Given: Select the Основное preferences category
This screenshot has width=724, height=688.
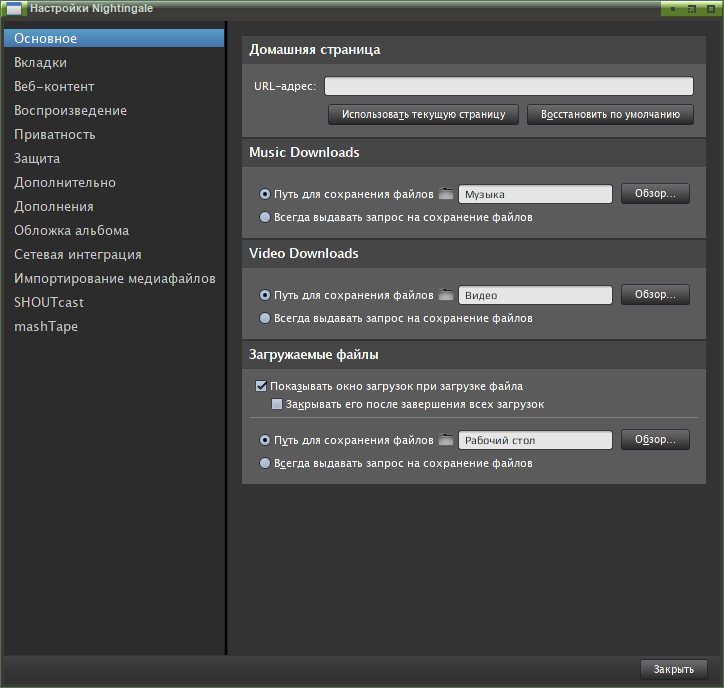Looking at the screenshot, I should coord(114,38).
